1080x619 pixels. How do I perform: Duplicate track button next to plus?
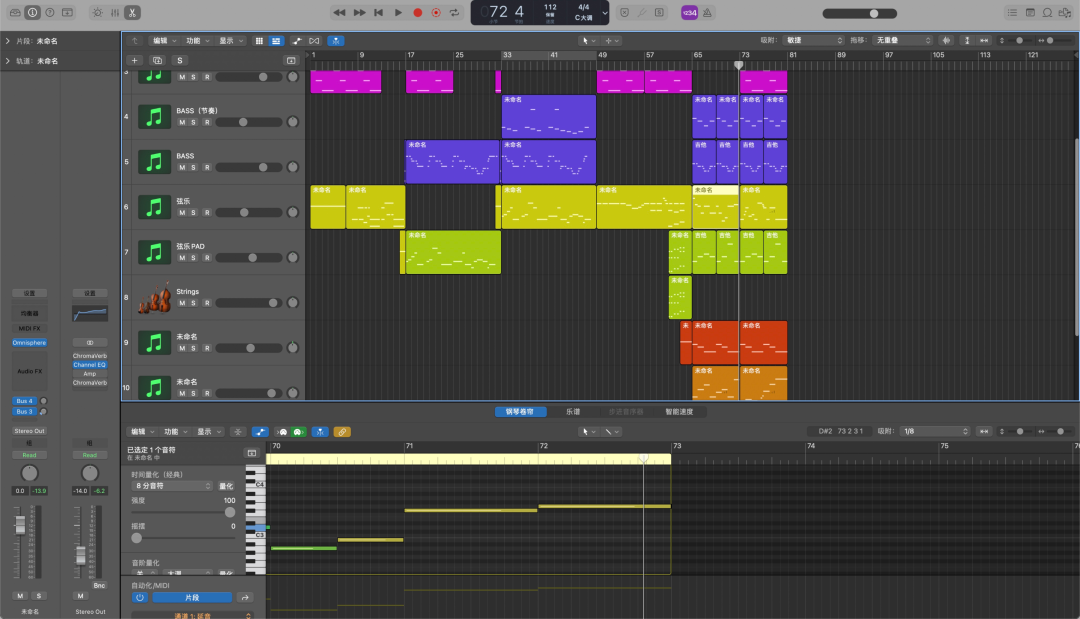(x=157, y=61)
